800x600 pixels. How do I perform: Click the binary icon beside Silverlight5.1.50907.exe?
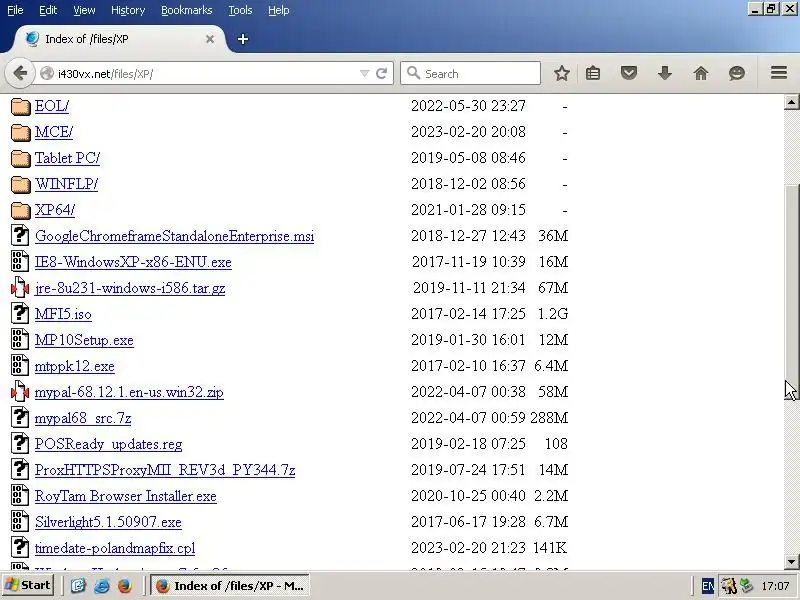point(20,521)
